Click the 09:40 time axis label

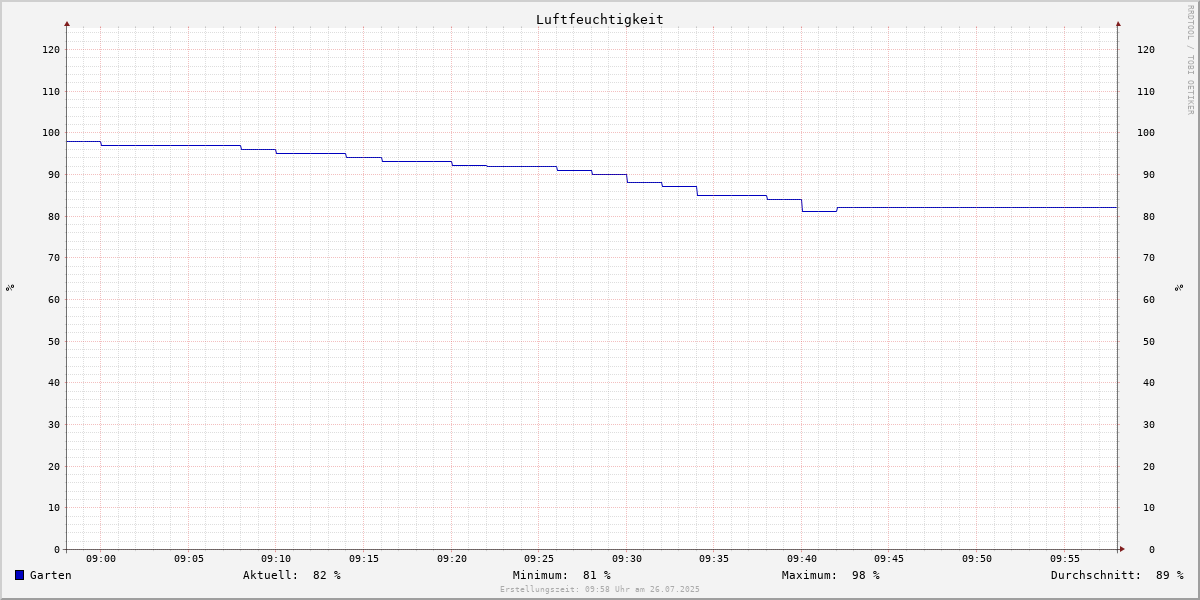tap(802, 559)
